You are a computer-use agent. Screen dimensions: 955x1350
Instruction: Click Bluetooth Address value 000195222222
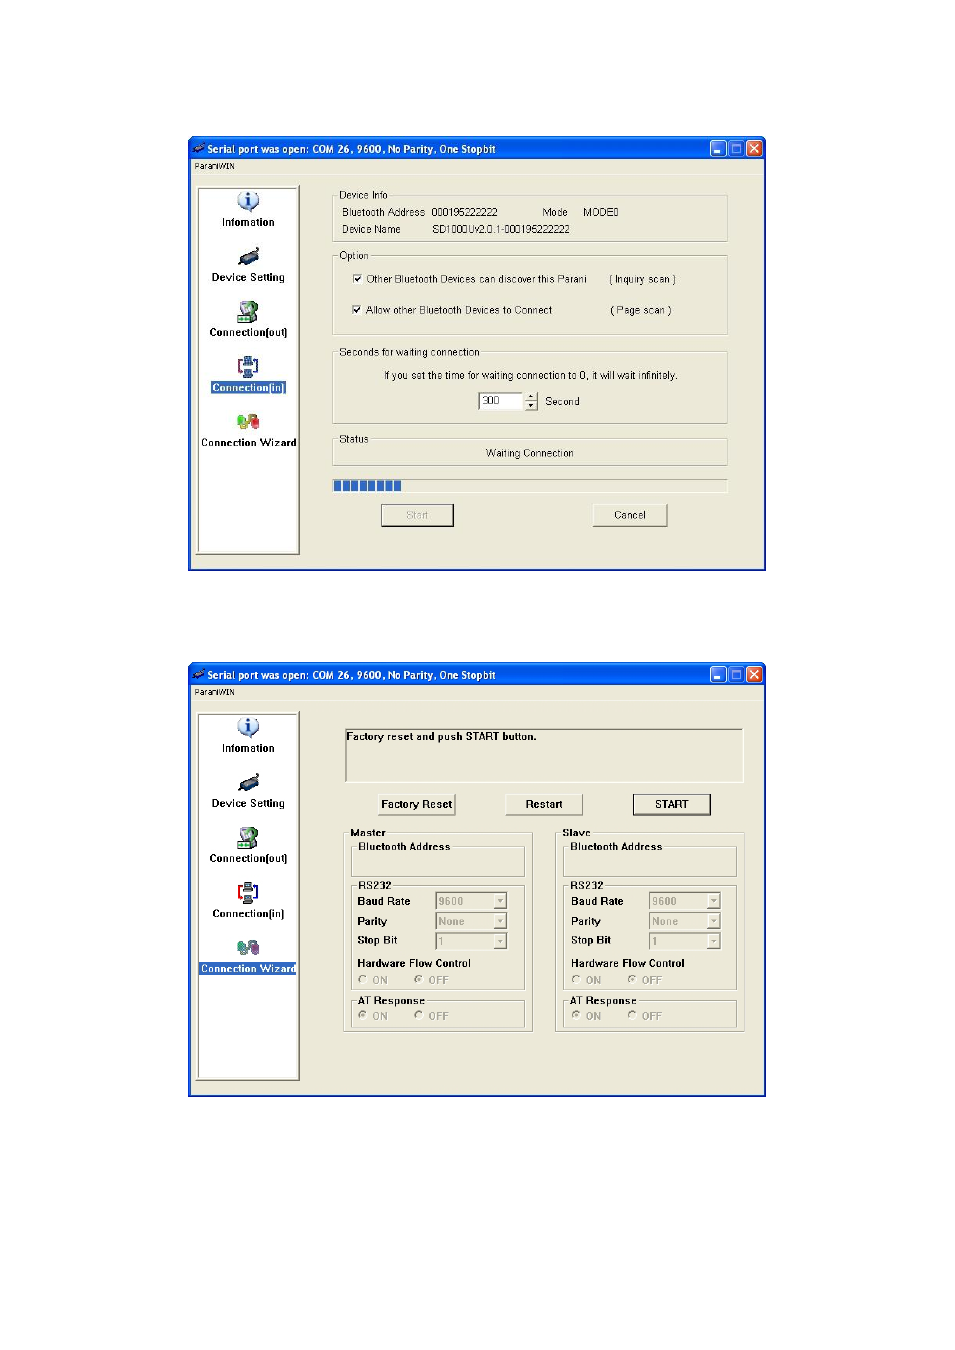click(464, 212)
